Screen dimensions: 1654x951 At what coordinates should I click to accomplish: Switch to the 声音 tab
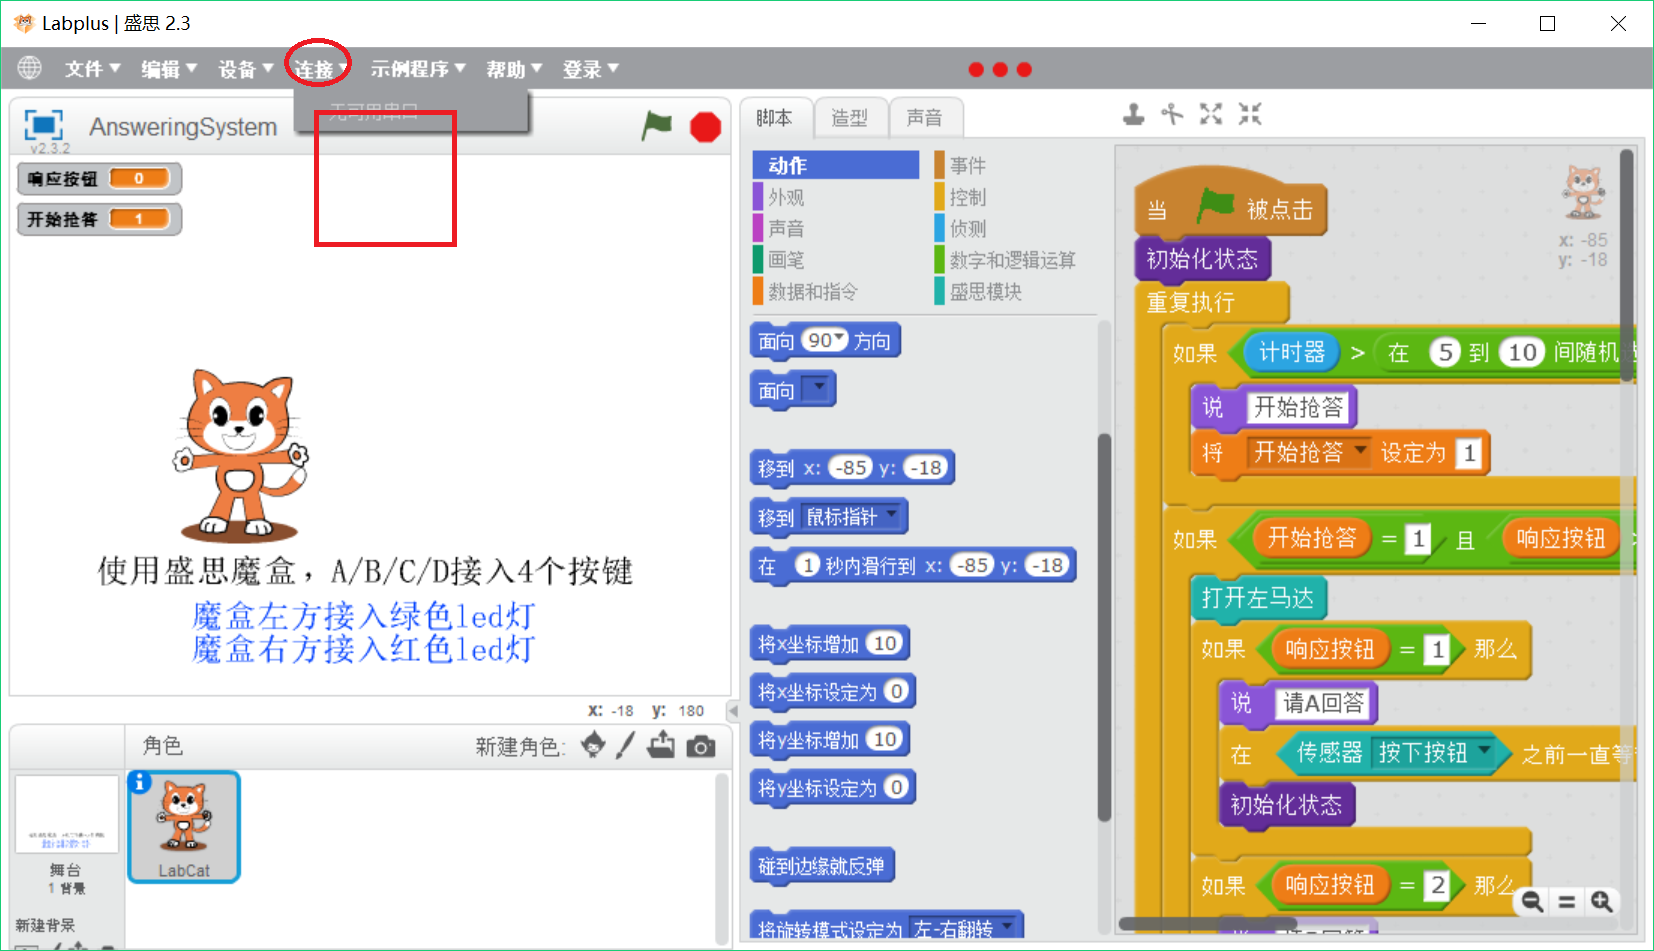point(925,118)
